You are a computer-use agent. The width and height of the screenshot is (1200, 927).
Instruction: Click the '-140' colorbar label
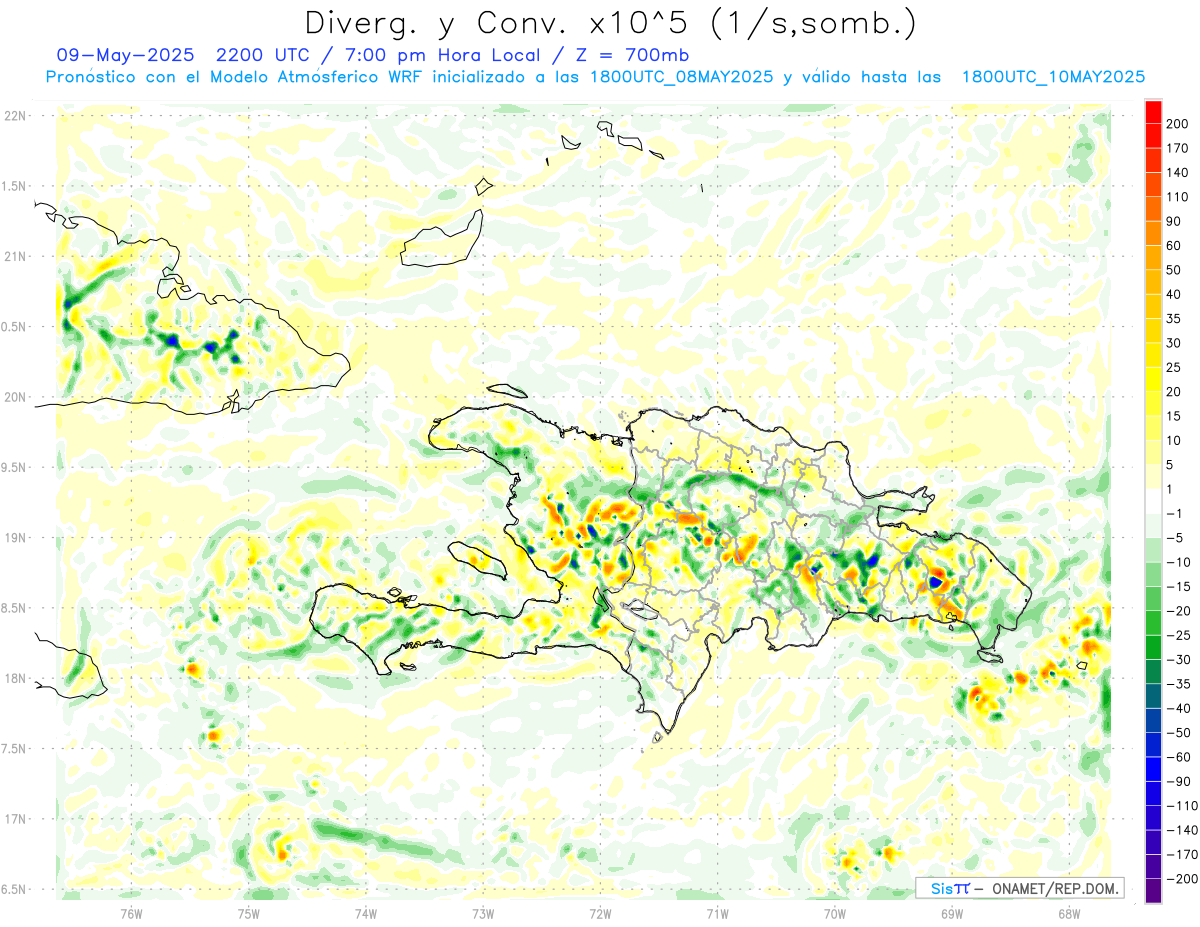tap(1180, 830)
